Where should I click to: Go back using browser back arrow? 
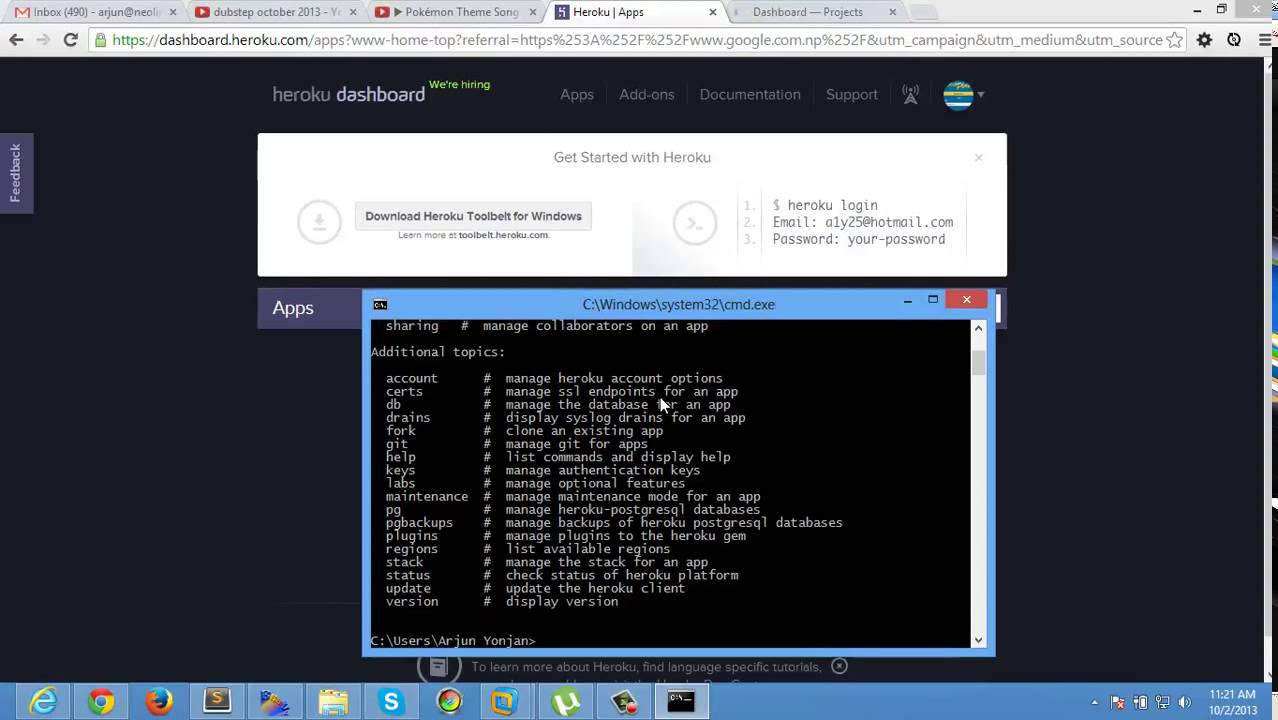[16, 40]
